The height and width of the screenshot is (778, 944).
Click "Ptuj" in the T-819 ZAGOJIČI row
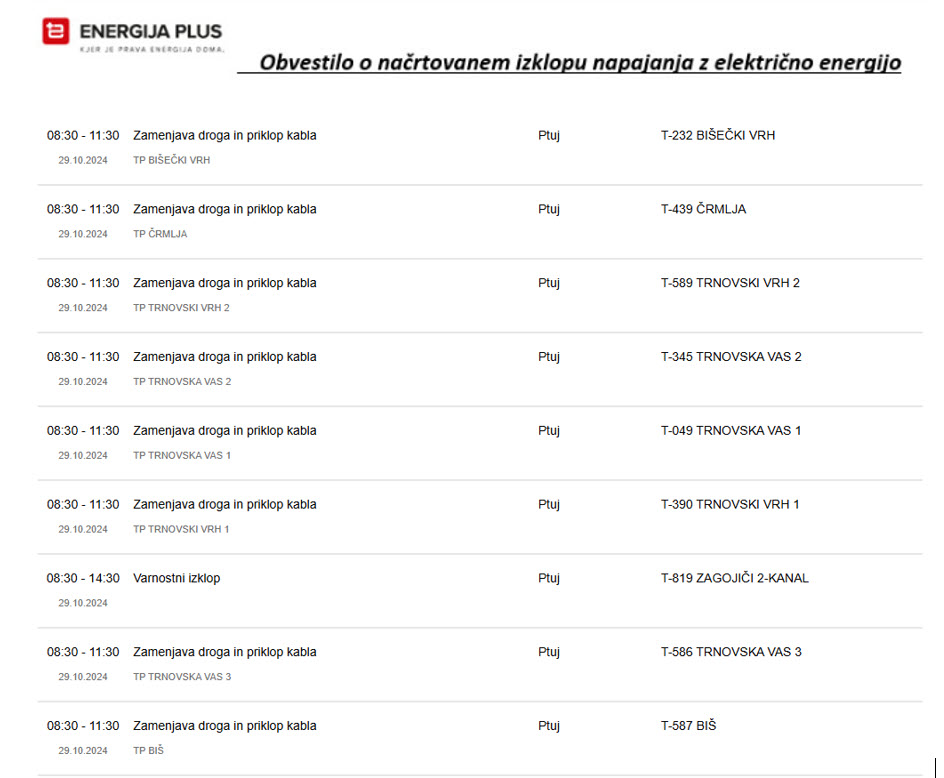549,579
